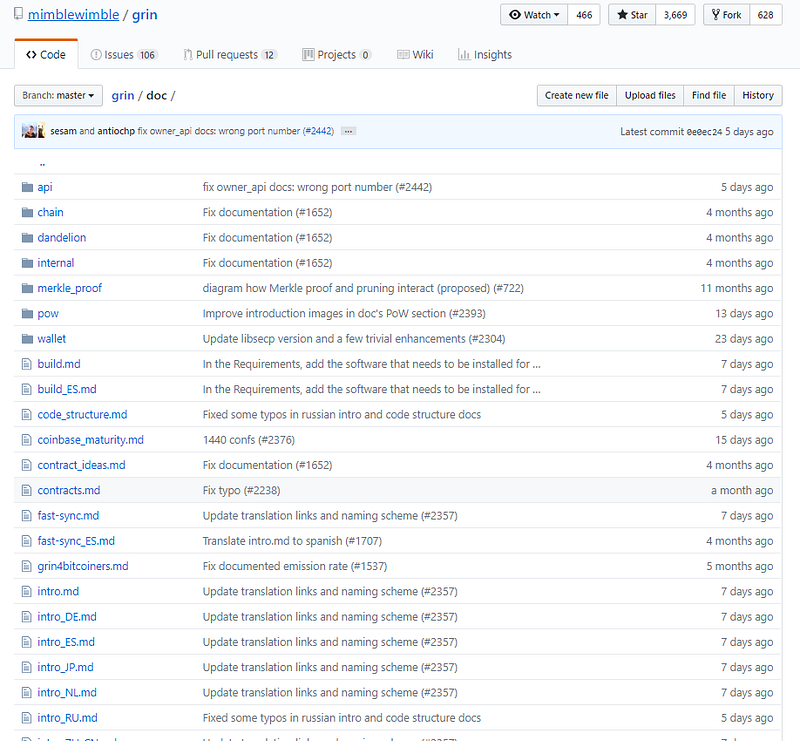Click the pow folder icon

27,313
